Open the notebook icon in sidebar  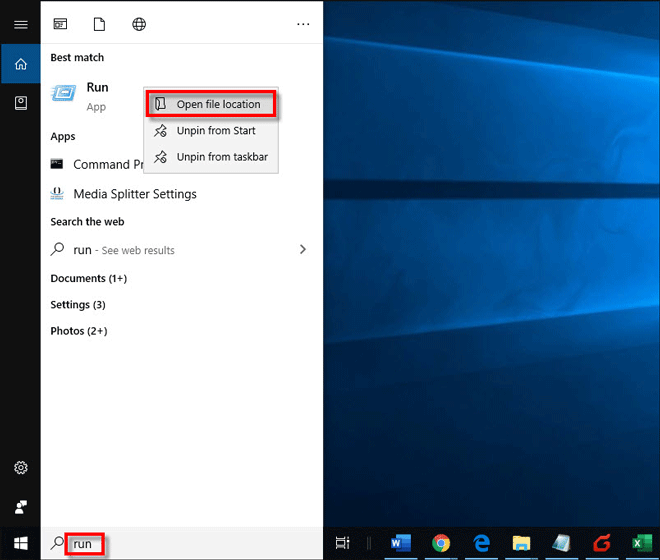click(21, 103)
